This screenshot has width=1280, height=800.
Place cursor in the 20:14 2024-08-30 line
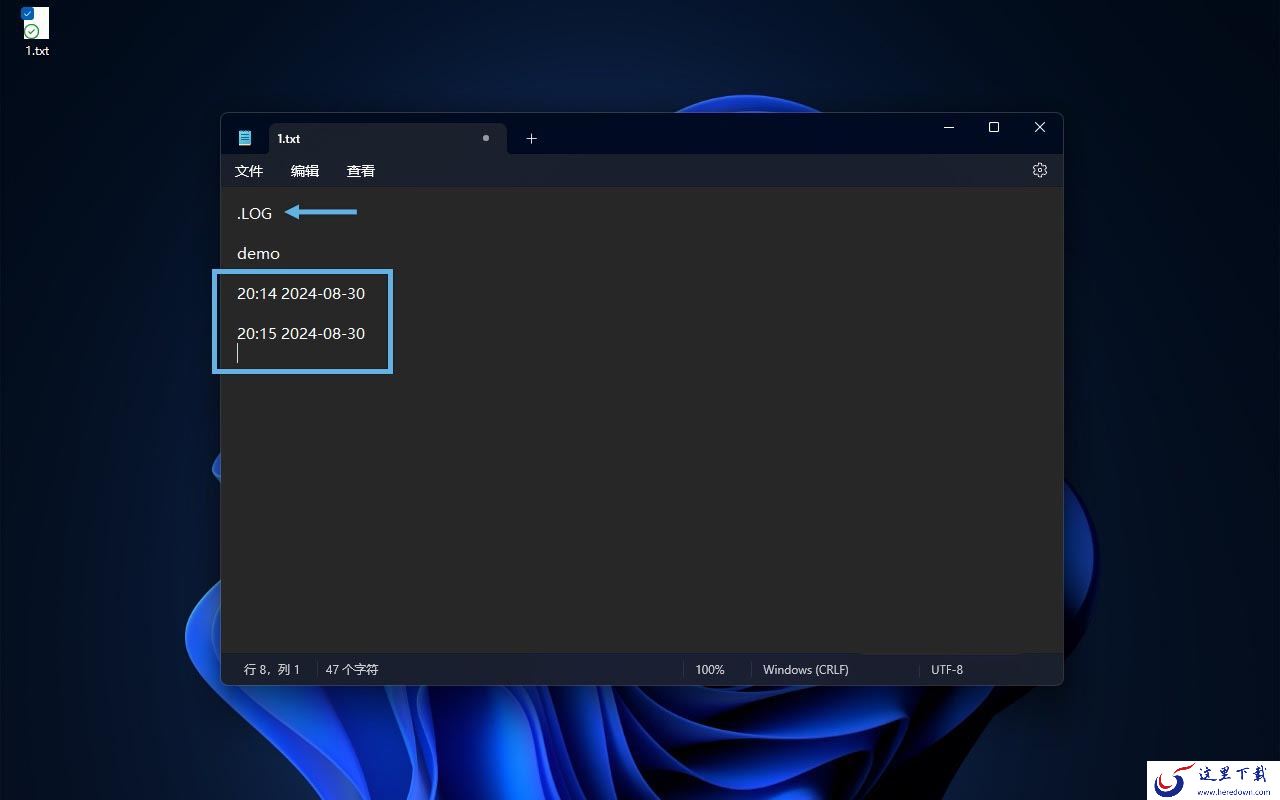[301, 293]
